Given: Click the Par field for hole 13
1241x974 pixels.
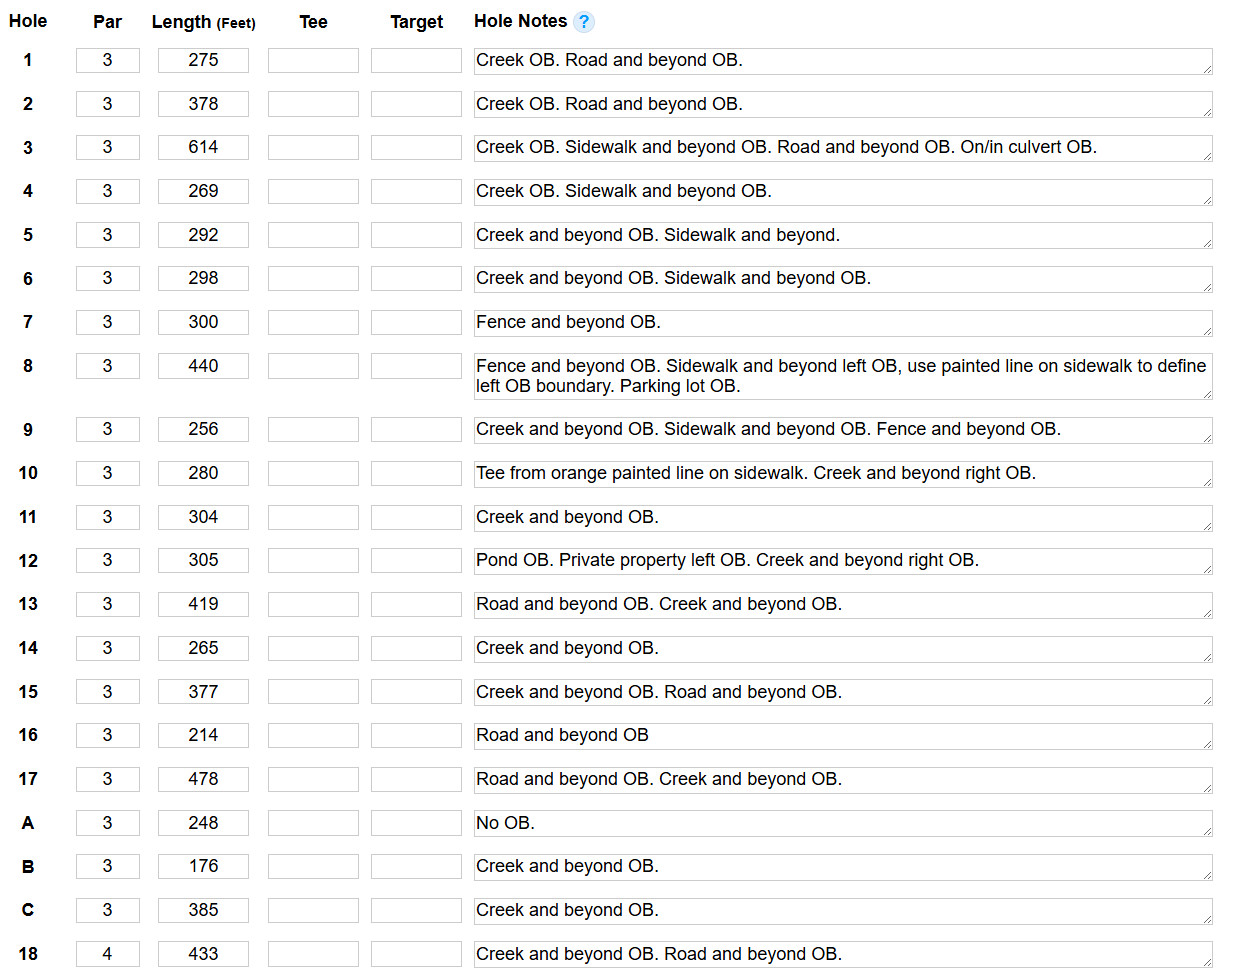Looking at the screenshot, I should 107,604.
